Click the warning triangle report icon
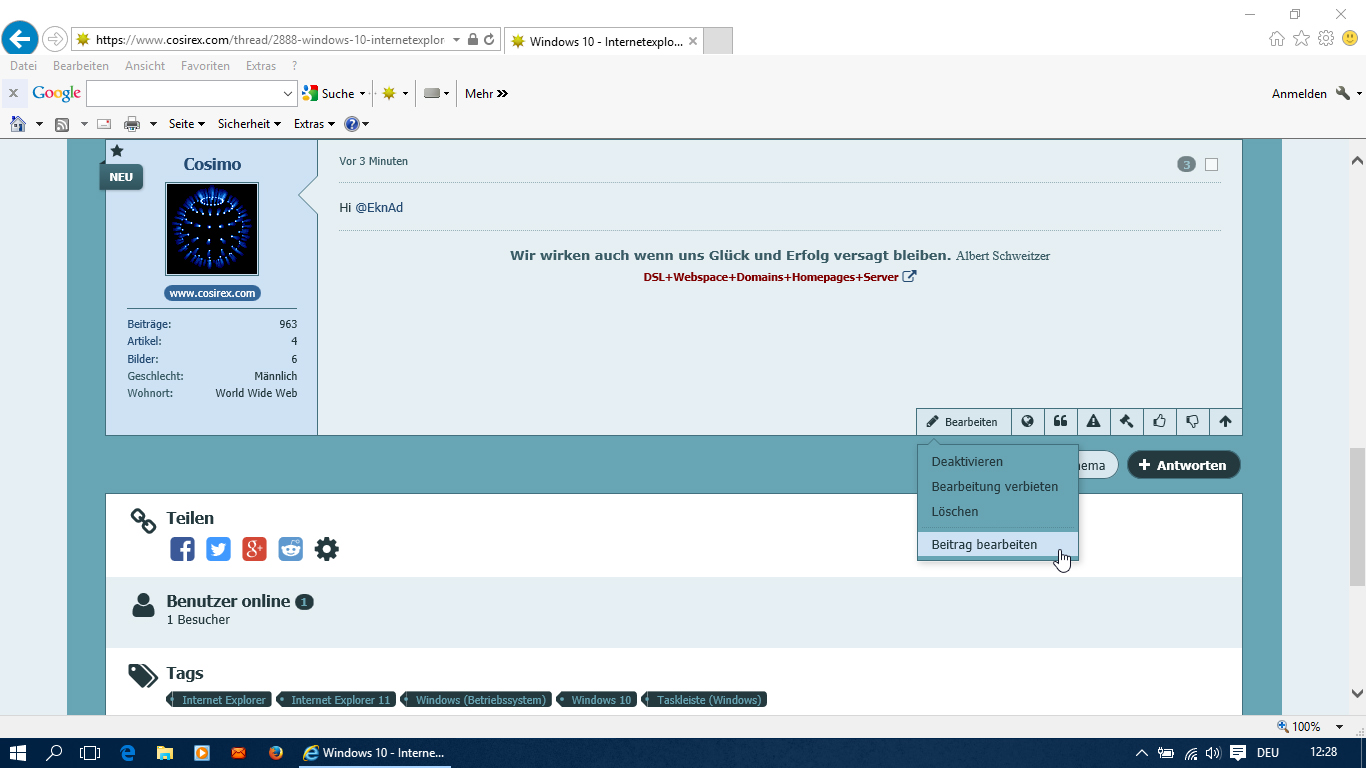1366x768 pixels. point(1093,422)
